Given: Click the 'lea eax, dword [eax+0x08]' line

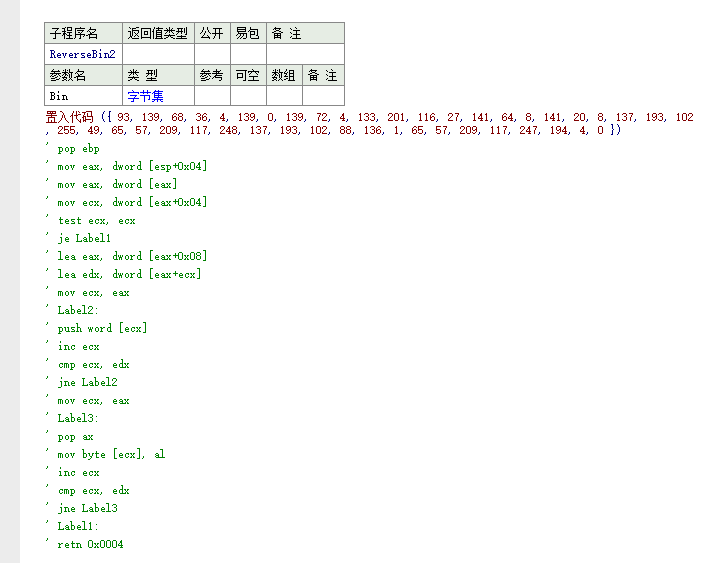Looking at the screenshot, I should click(x=132, y=256).
